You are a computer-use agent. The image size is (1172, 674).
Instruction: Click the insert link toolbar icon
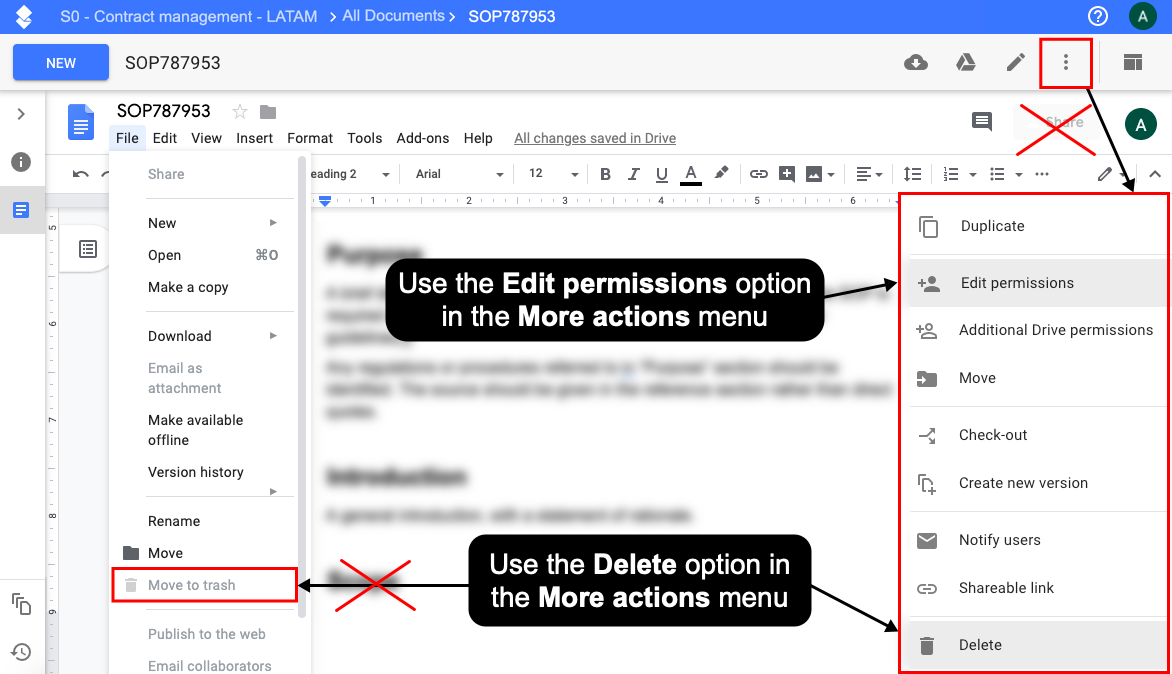[758, 174]
